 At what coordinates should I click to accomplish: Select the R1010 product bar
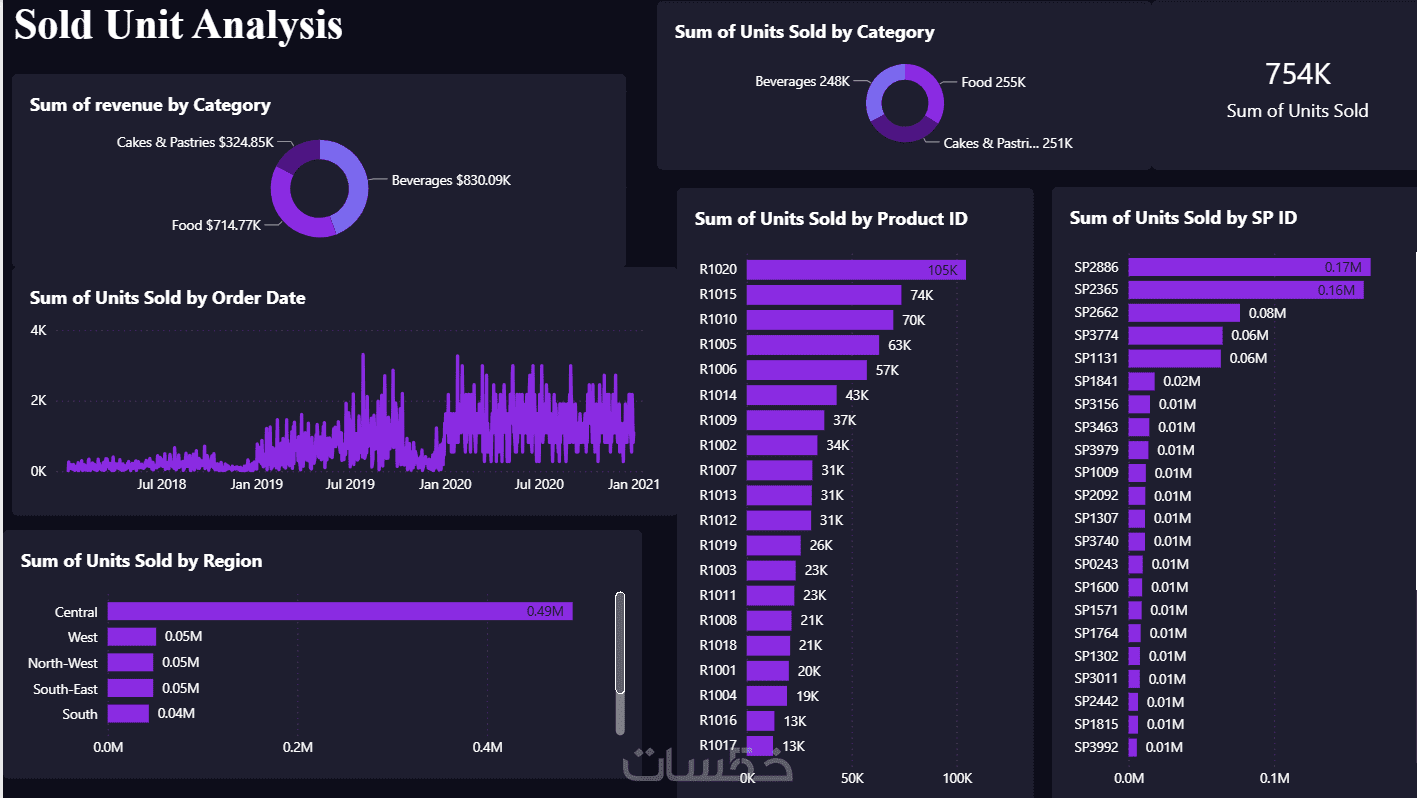tap(820, 320)
